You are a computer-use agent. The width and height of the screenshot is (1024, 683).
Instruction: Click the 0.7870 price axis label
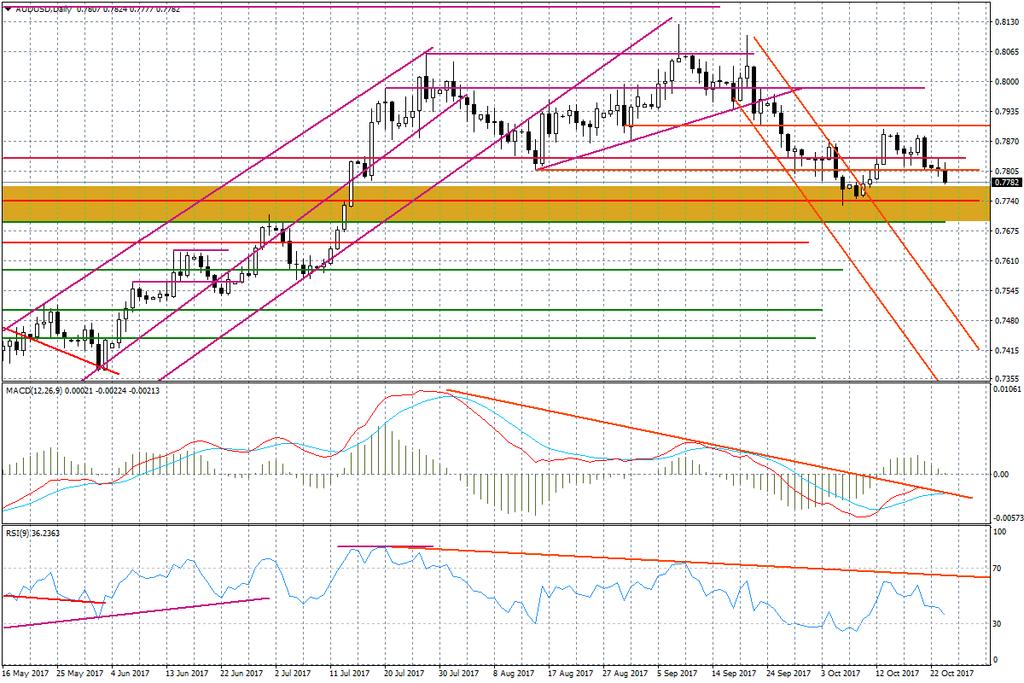coord(1006,142)
